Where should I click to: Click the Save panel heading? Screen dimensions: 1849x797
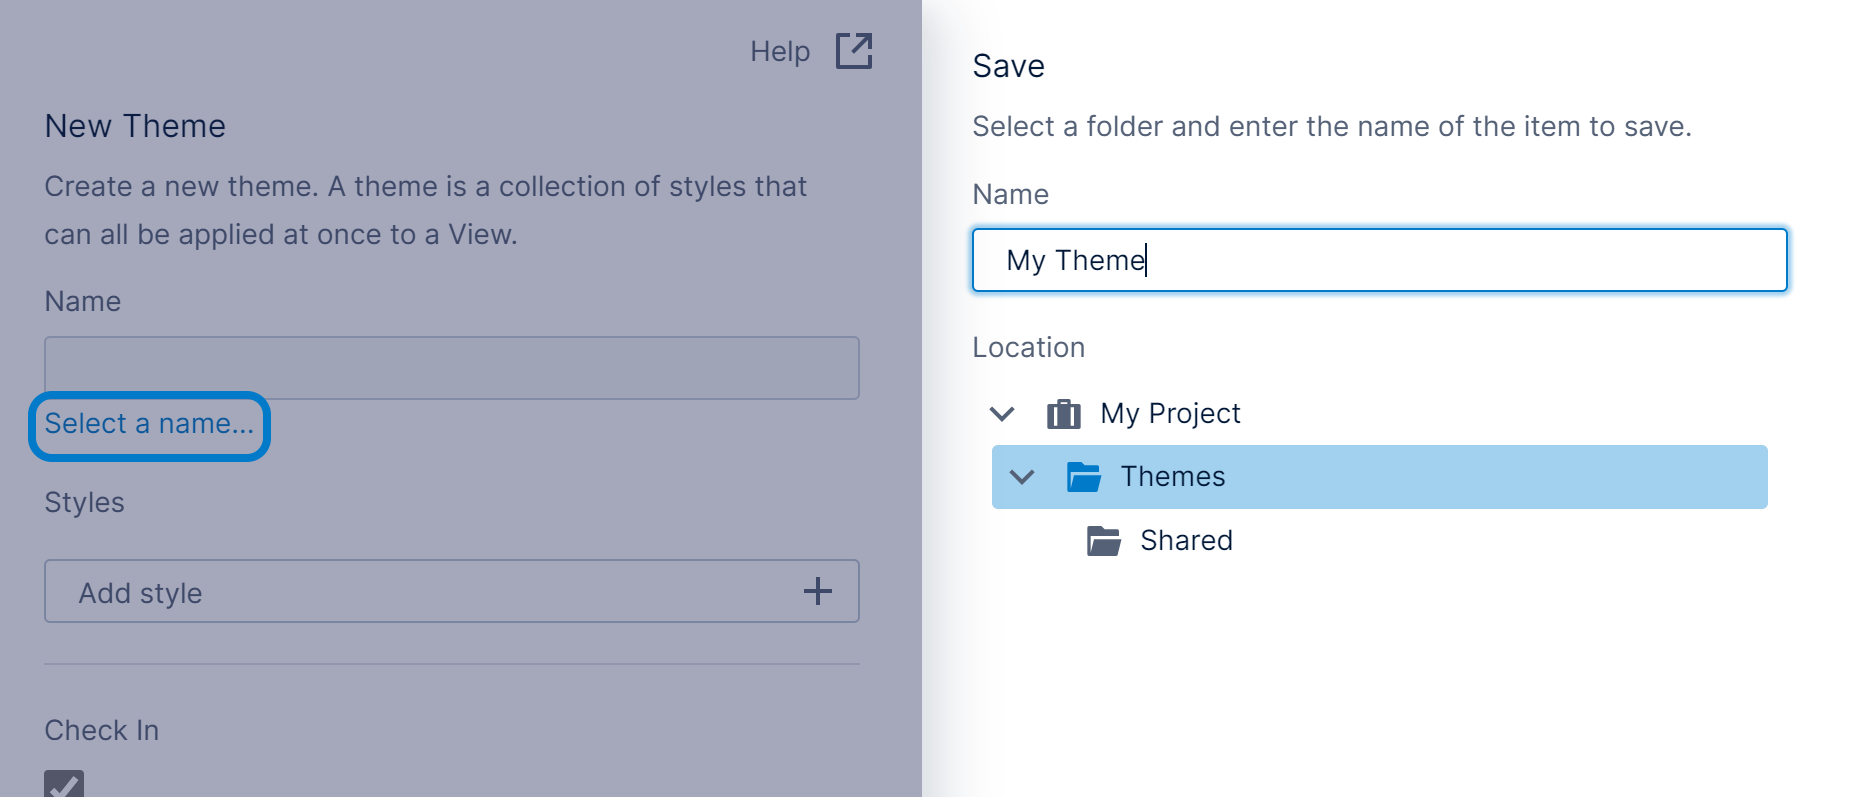pos(1008,66)
